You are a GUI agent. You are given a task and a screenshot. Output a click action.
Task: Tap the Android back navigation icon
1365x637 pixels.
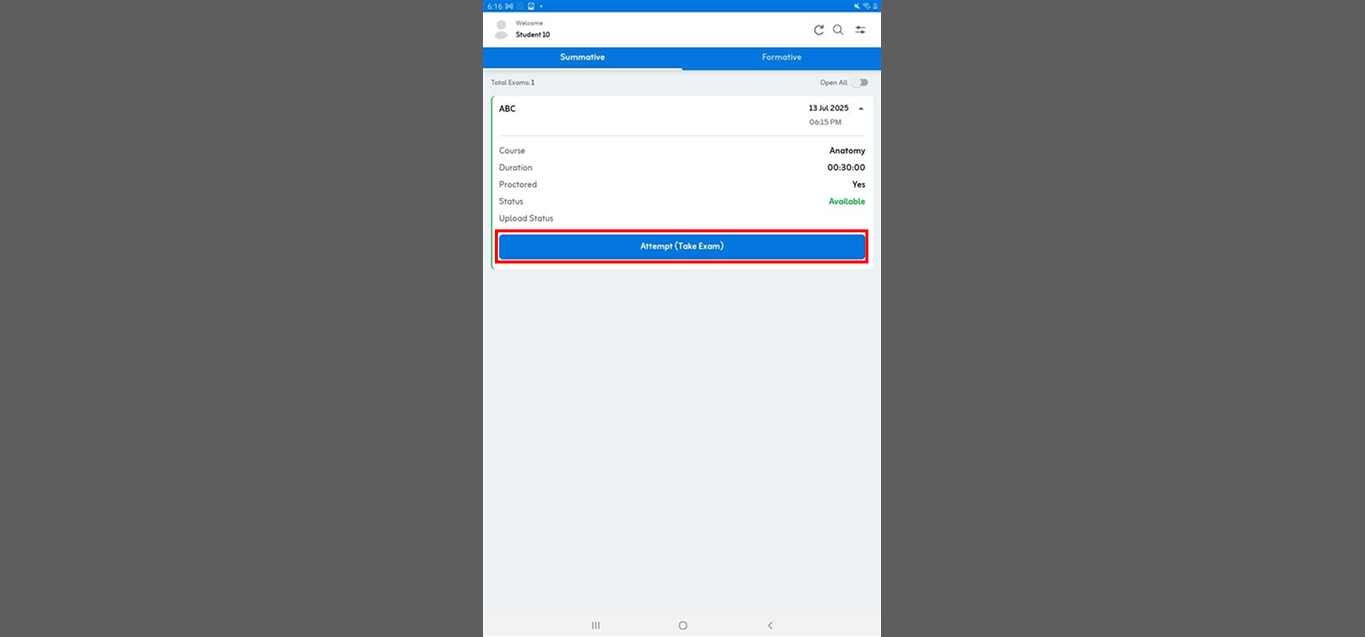(770, 625)
